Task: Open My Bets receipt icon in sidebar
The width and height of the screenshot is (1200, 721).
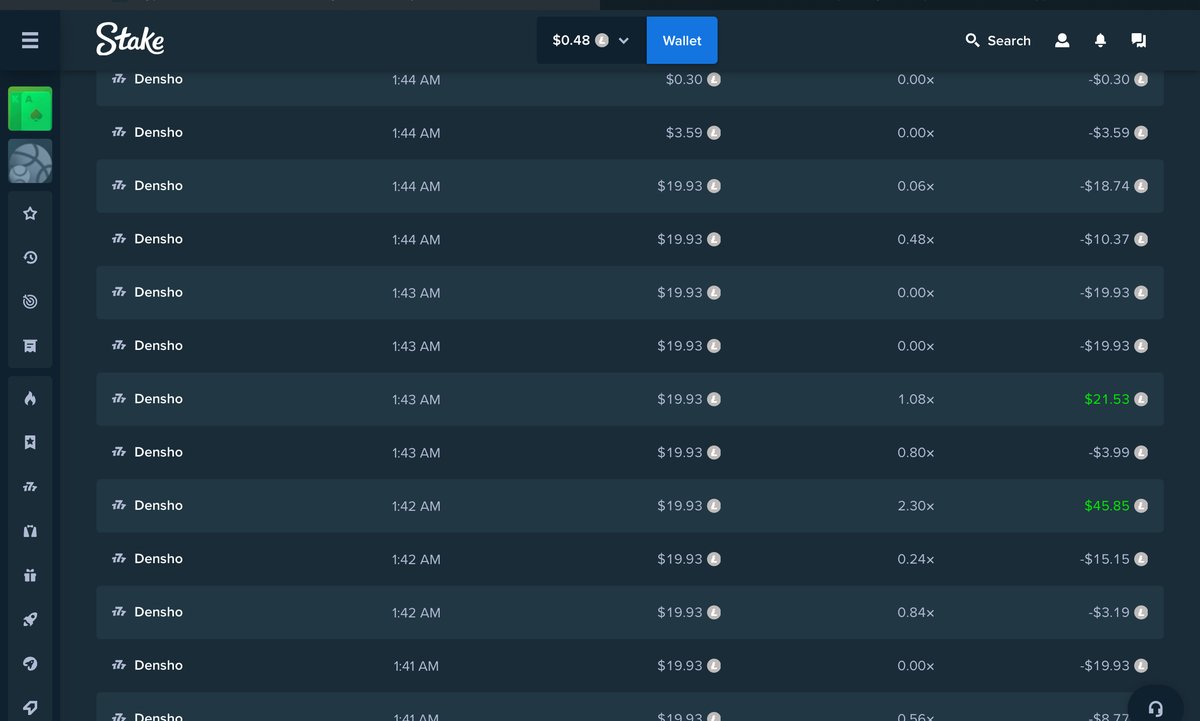Action: [x=30, y=346]
